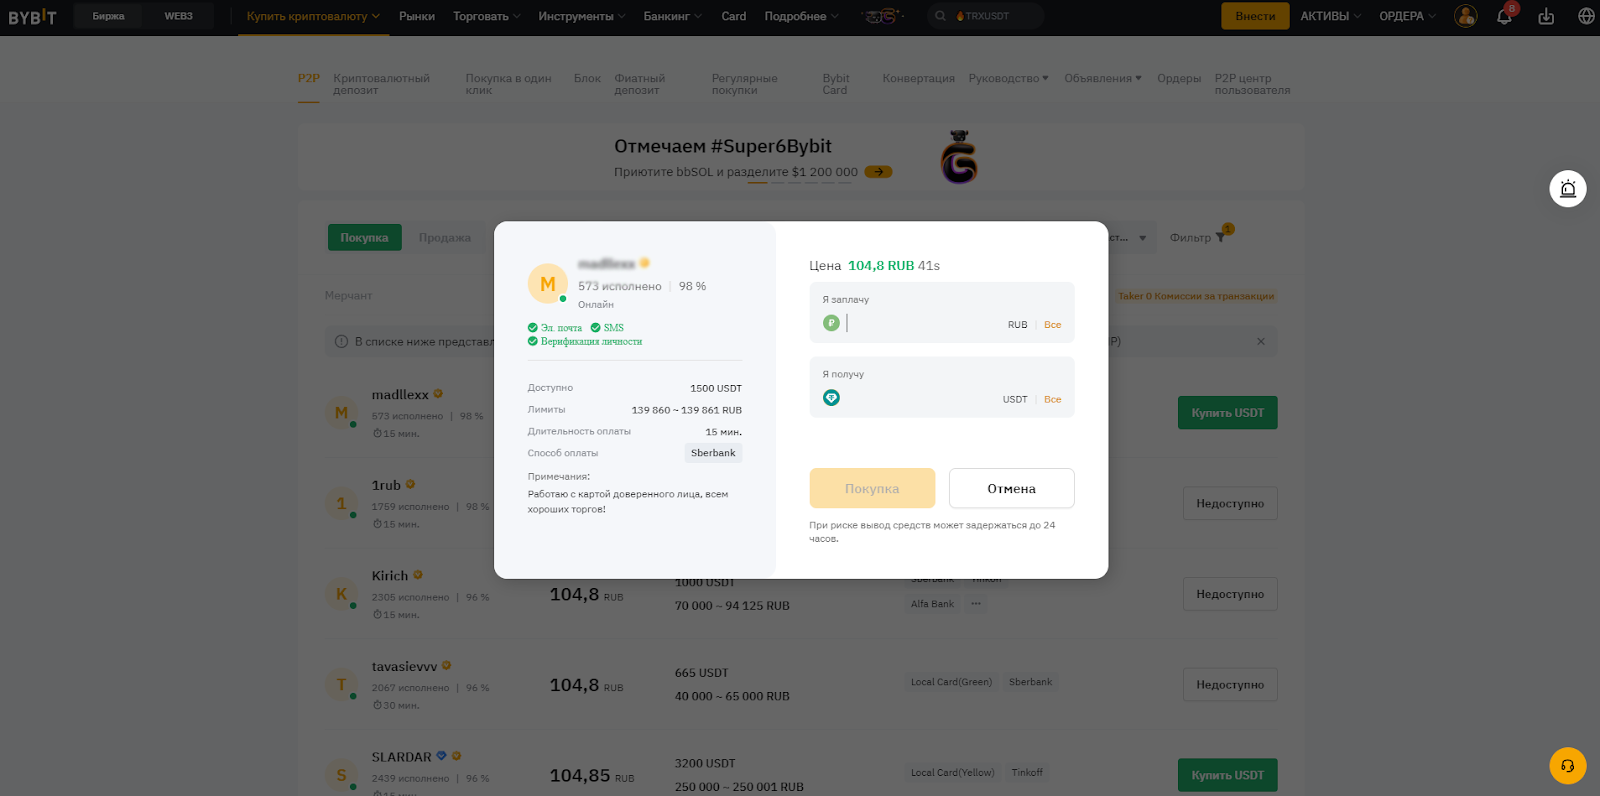Open Покупка в один клик tab
The width and height of the screenshot is (1600, 796).
coord(508,84)
